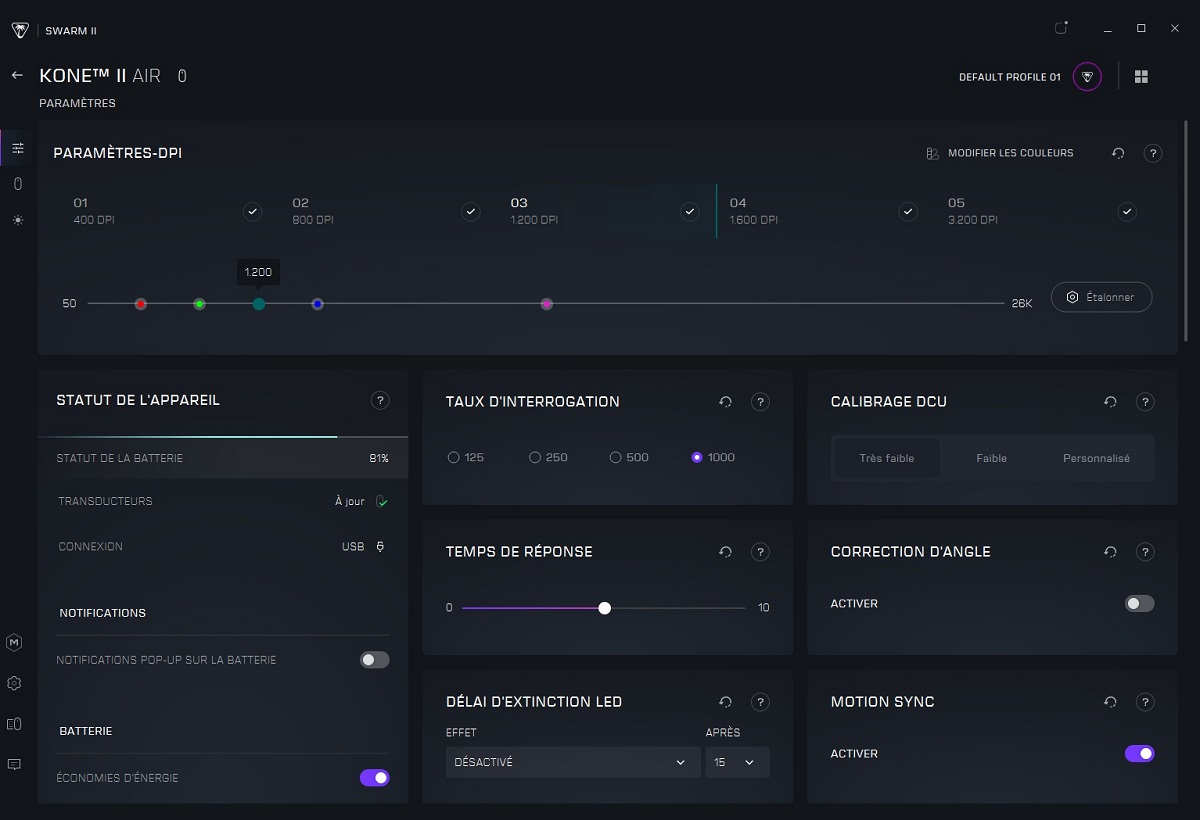The width and height of the screenshot is (1200, 820).
Task: Reset the Taux d'interrogation setting
Action: 726,402
